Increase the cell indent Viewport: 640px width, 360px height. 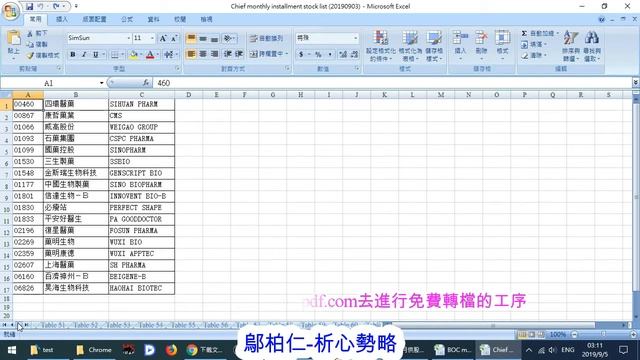tap(239, 54)
